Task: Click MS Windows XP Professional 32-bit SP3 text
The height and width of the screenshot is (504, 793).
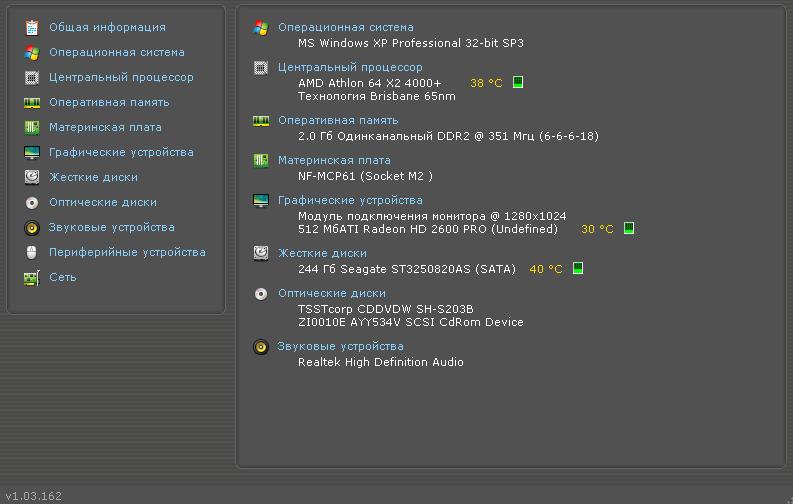Action: (x=411, y=43)
